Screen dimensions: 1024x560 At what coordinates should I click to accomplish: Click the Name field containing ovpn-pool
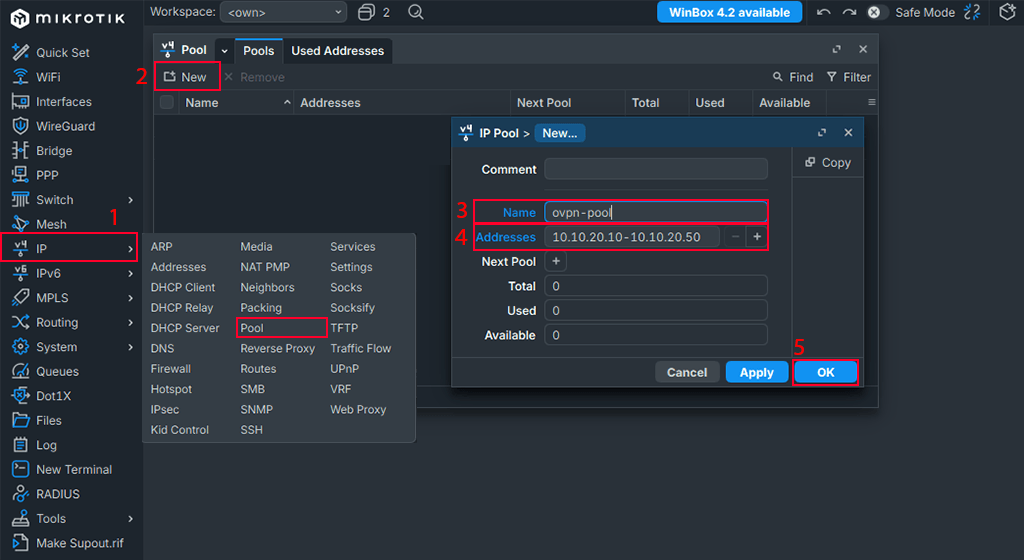pyautogui.click(x=656, y=212)
